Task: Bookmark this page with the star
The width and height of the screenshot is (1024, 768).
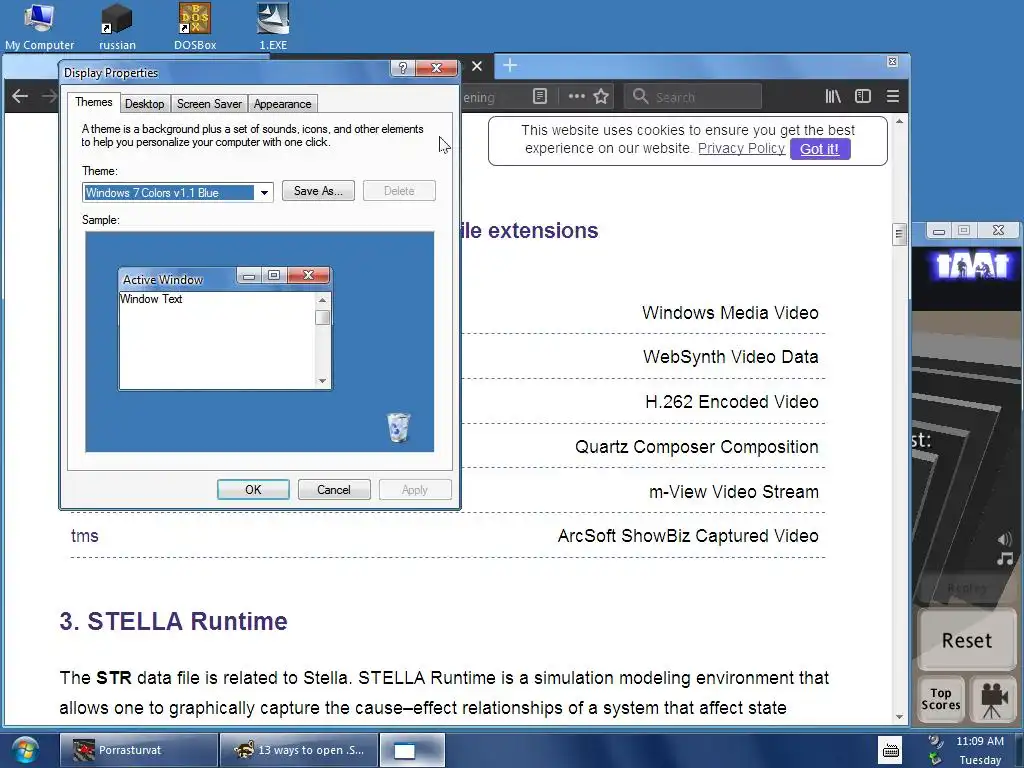Action: click(x=601, y=97)
